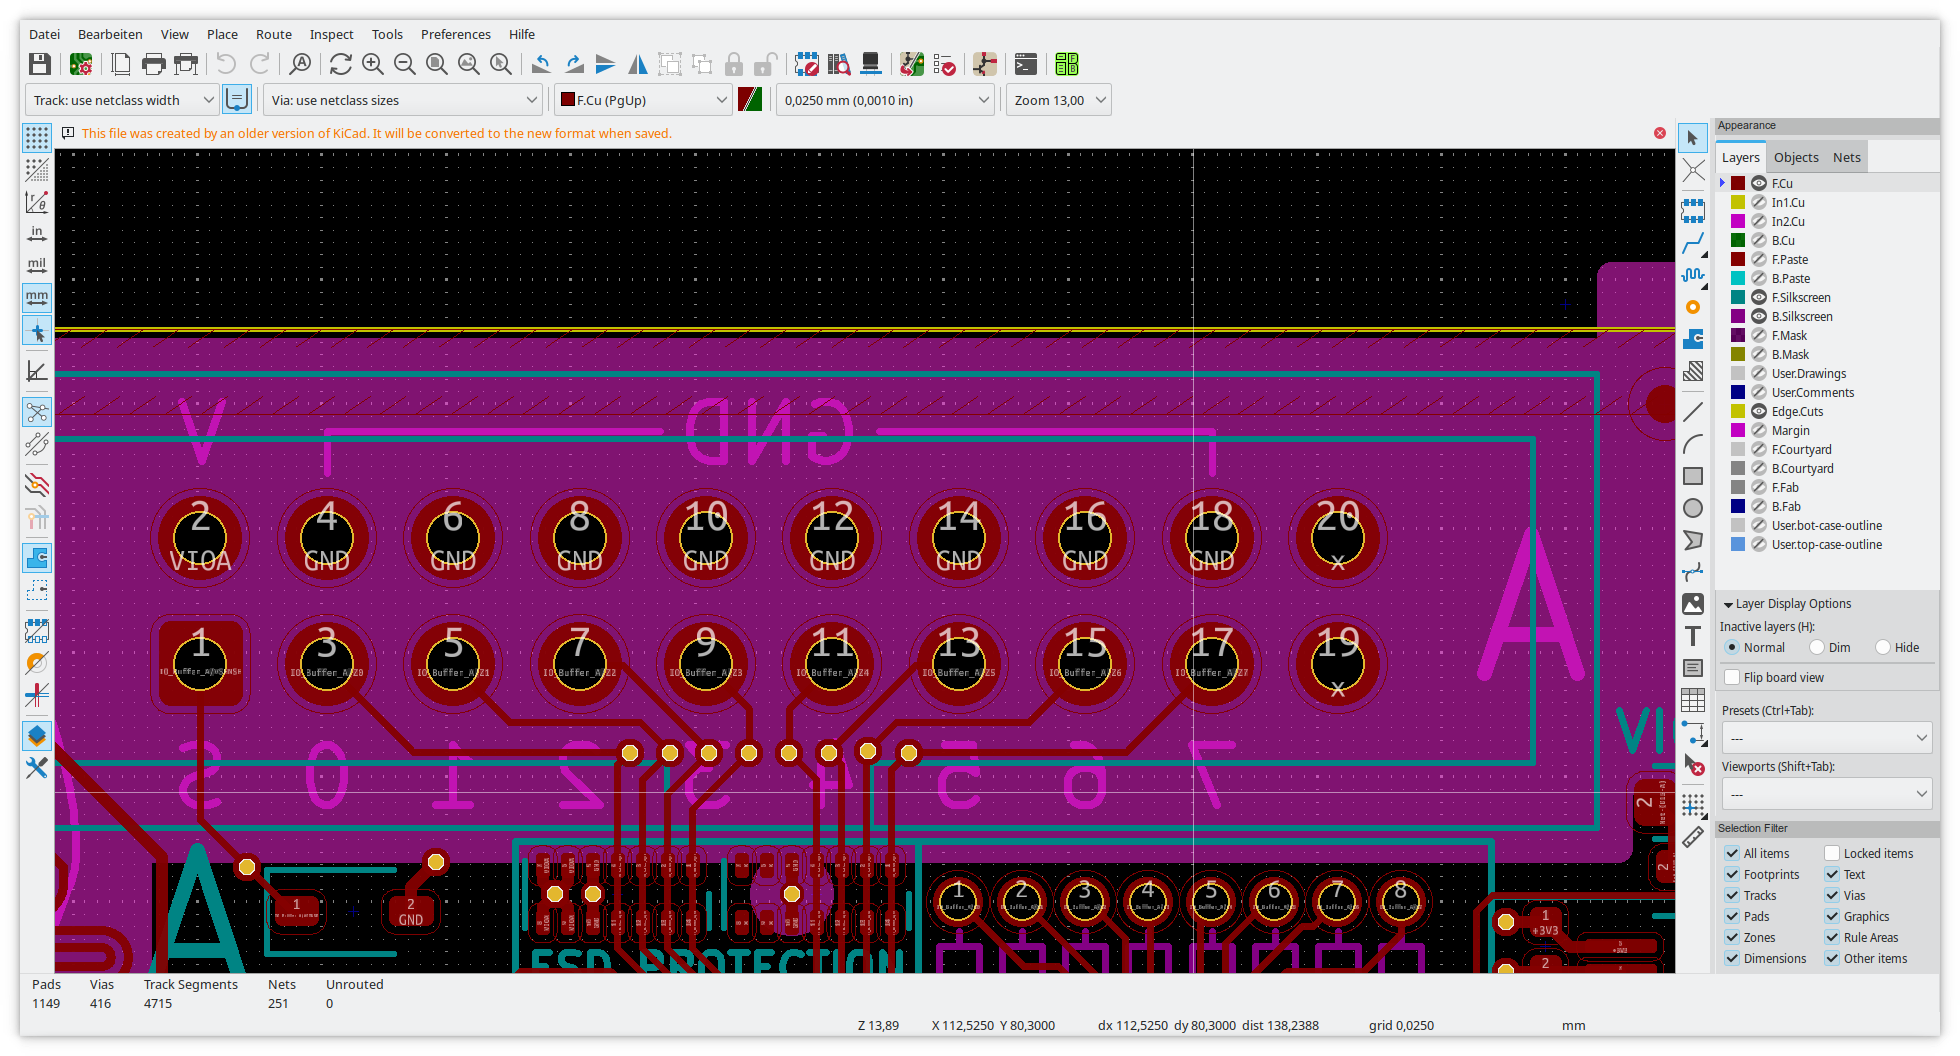Collapse Layer Display Options section
Screen dimensions: 1960x1056
click(1728, 604)
